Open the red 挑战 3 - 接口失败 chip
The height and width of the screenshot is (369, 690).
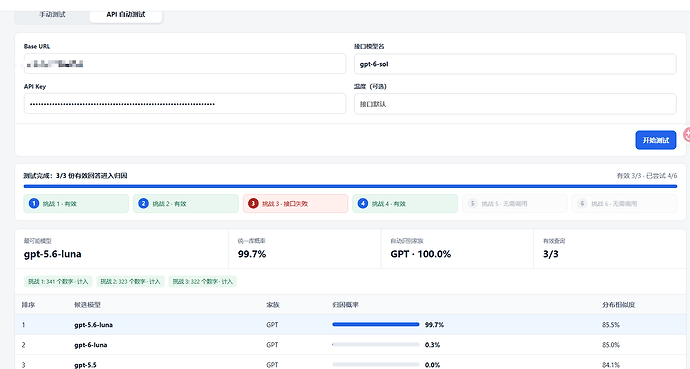(295, 204)
